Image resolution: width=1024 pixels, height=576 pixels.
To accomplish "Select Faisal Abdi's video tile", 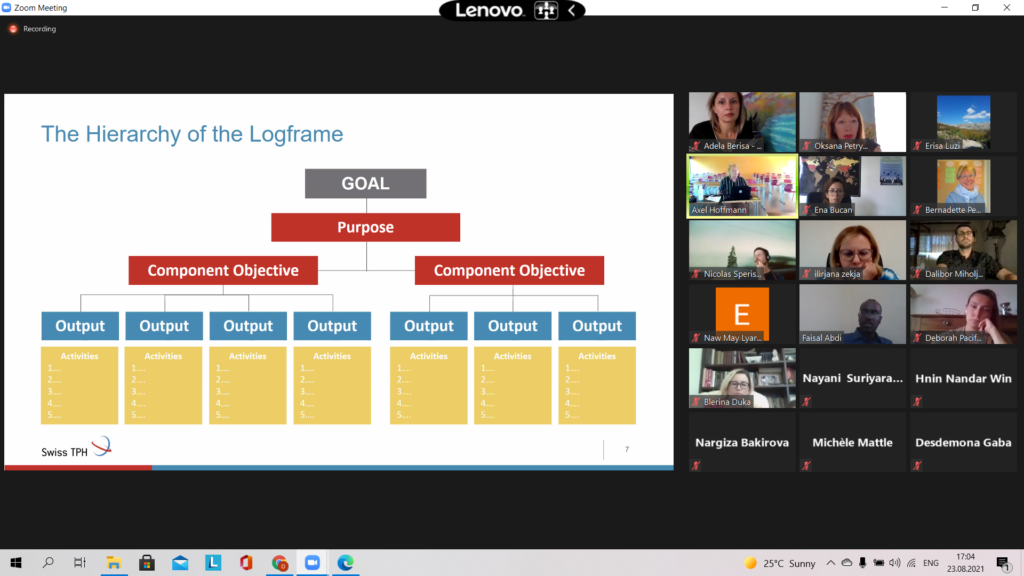I will (x=852, y=315).
